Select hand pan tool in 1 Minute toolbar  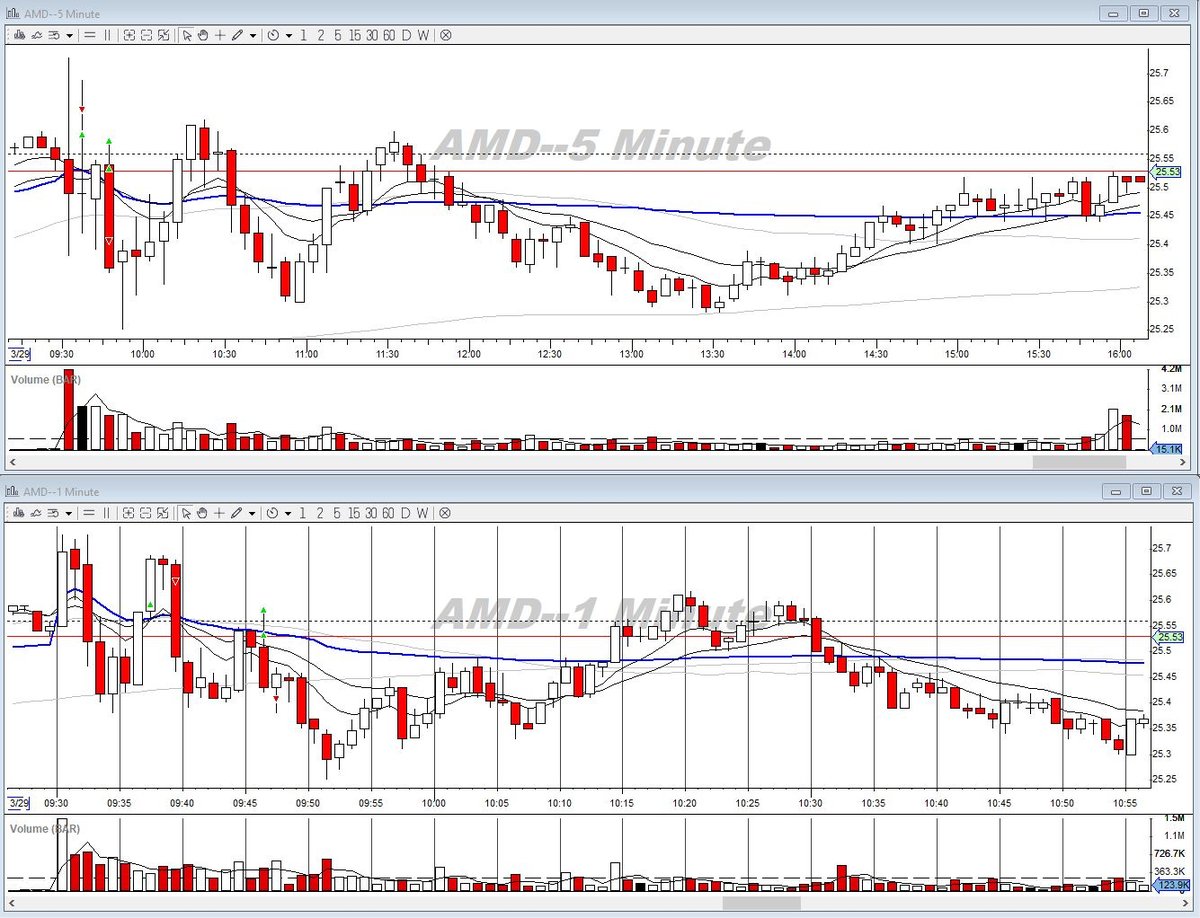(202, 512)
